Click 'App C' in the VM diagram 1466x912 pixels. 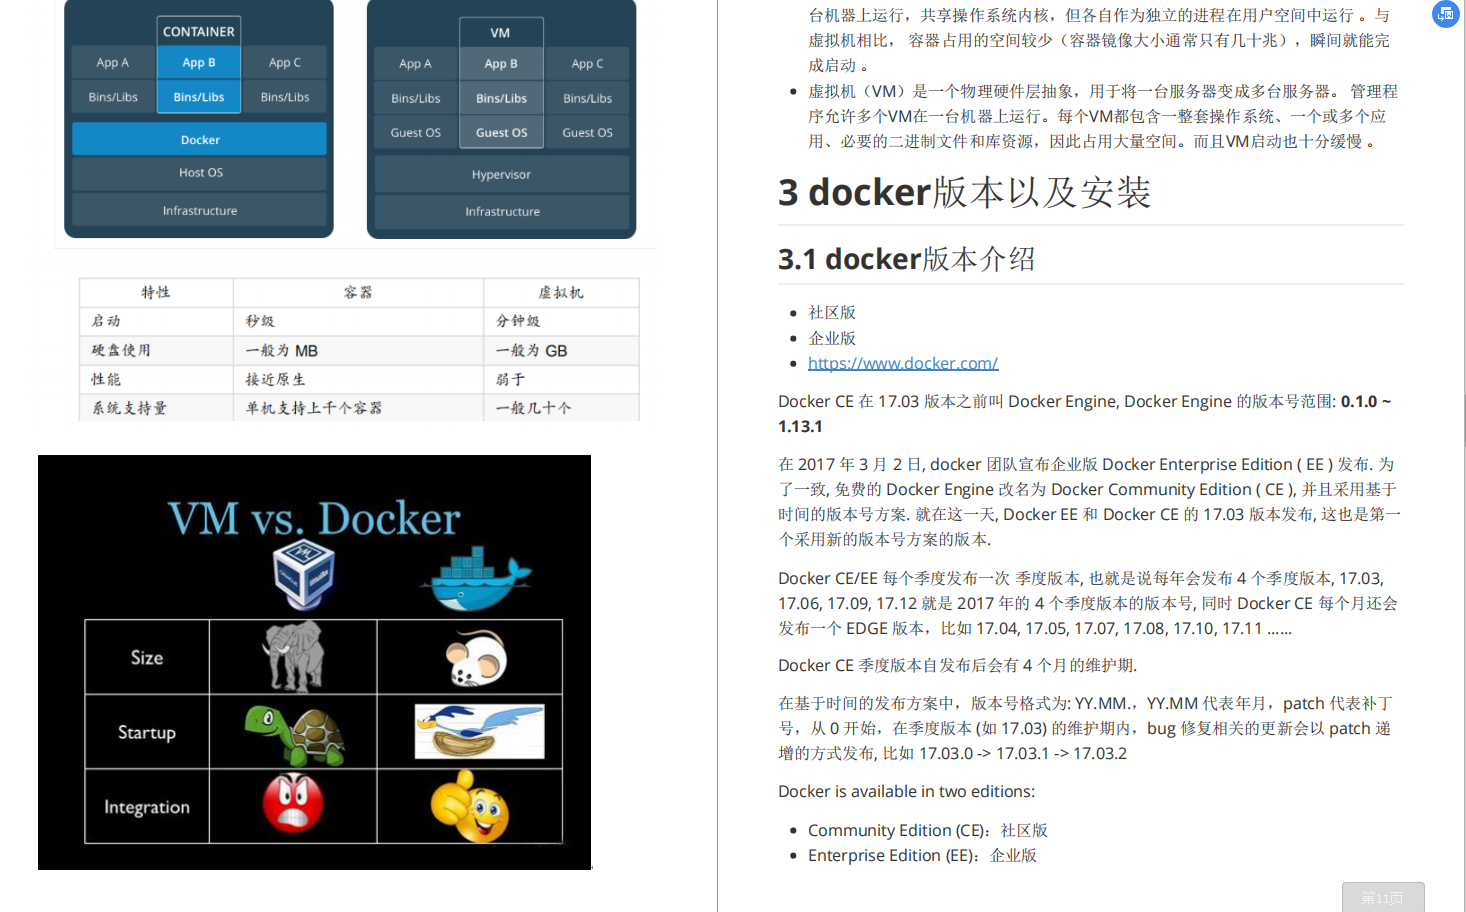click(587, 63)
